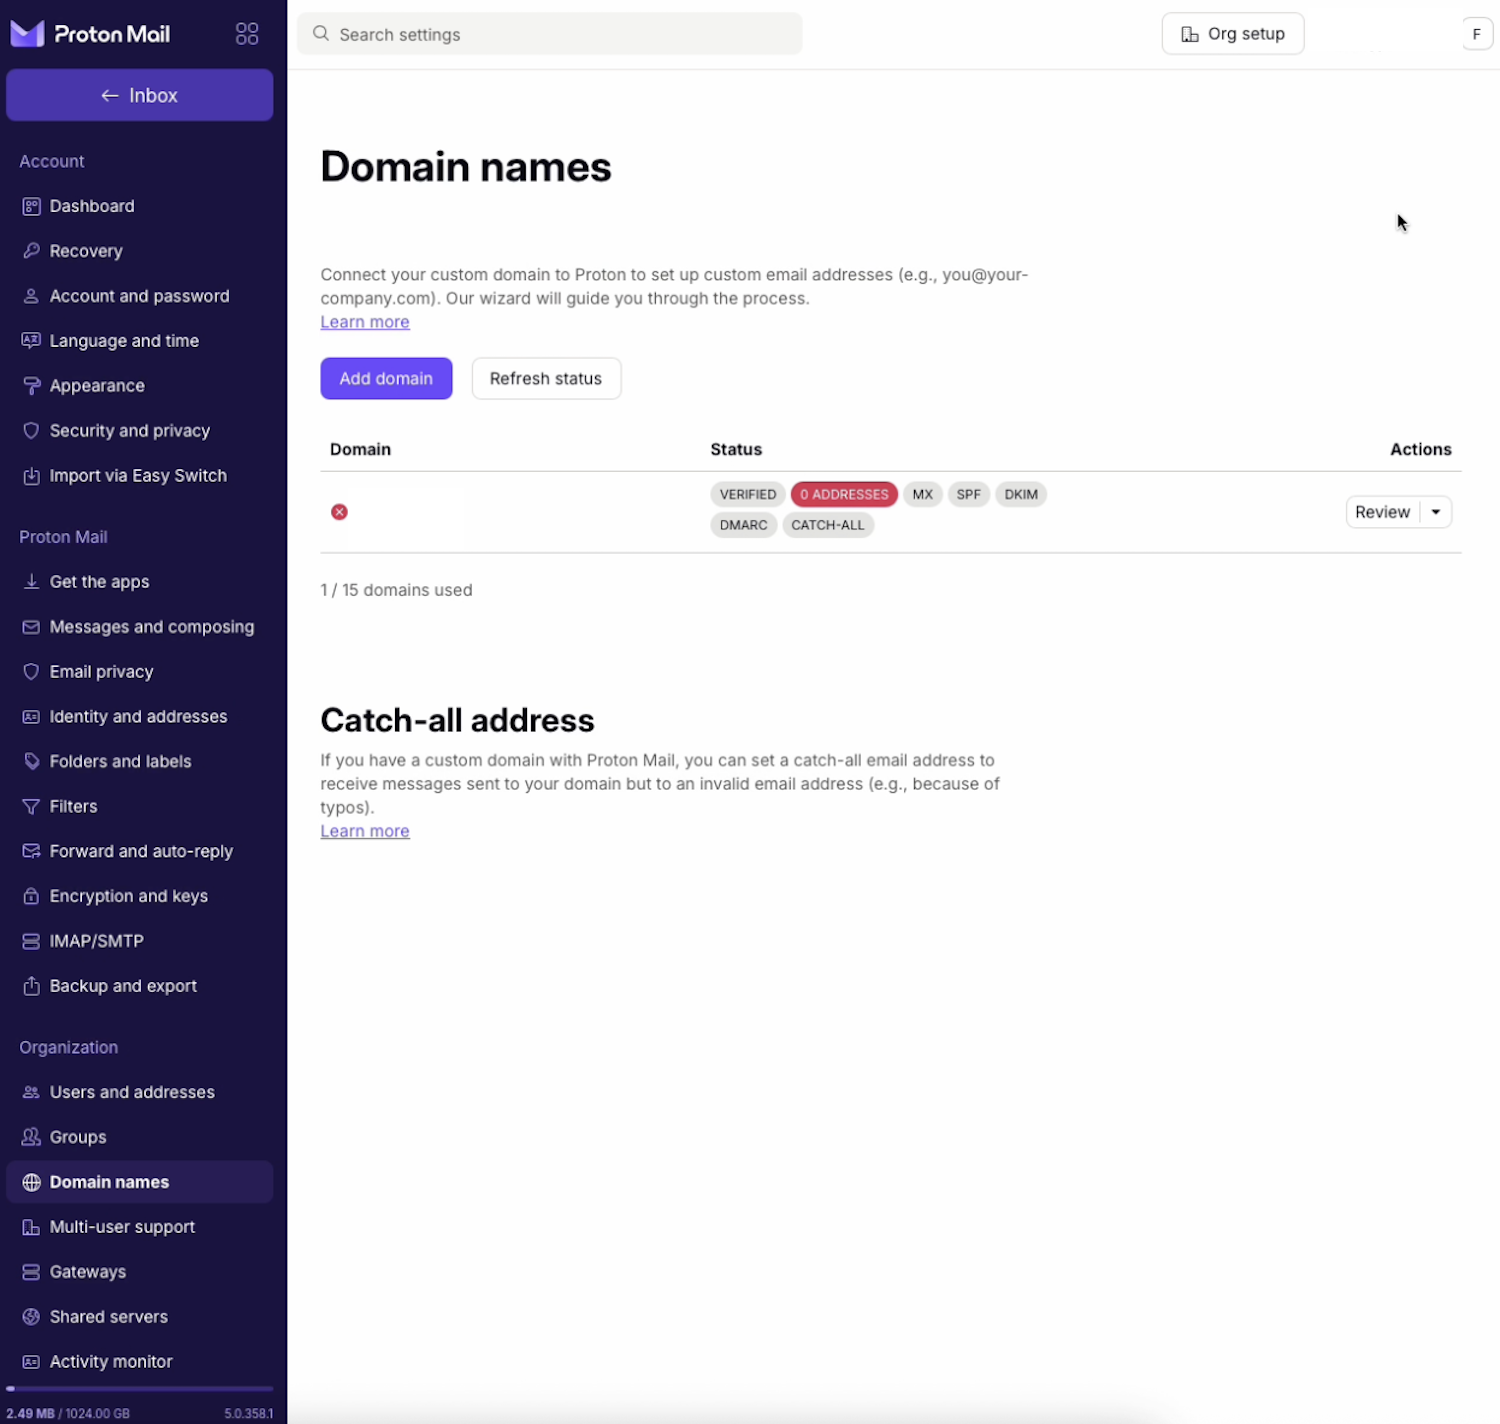
Task: Click the Dashboard icon in sidebar
Action: pos(31,206)
